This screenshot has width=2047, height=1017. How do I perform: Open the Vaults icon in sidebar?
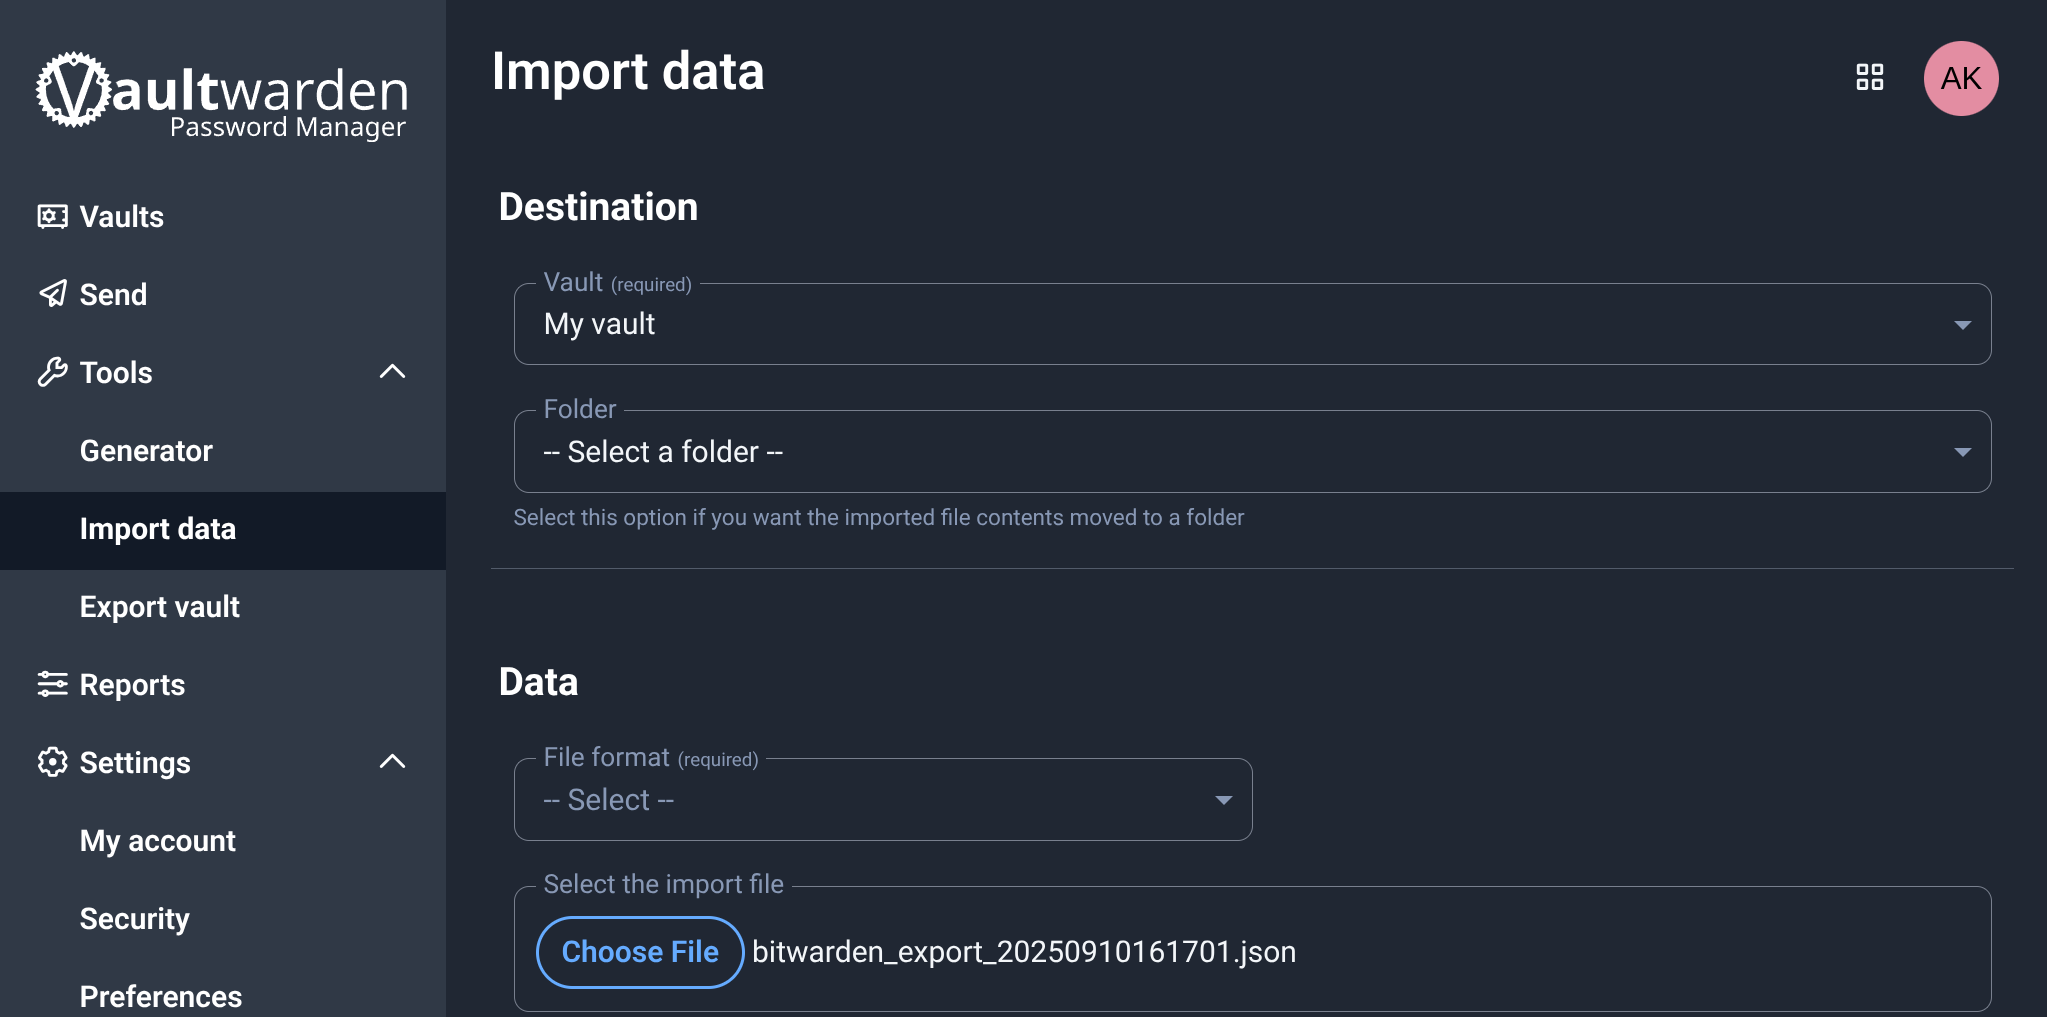pyautogui.click(x=52, y=216)
